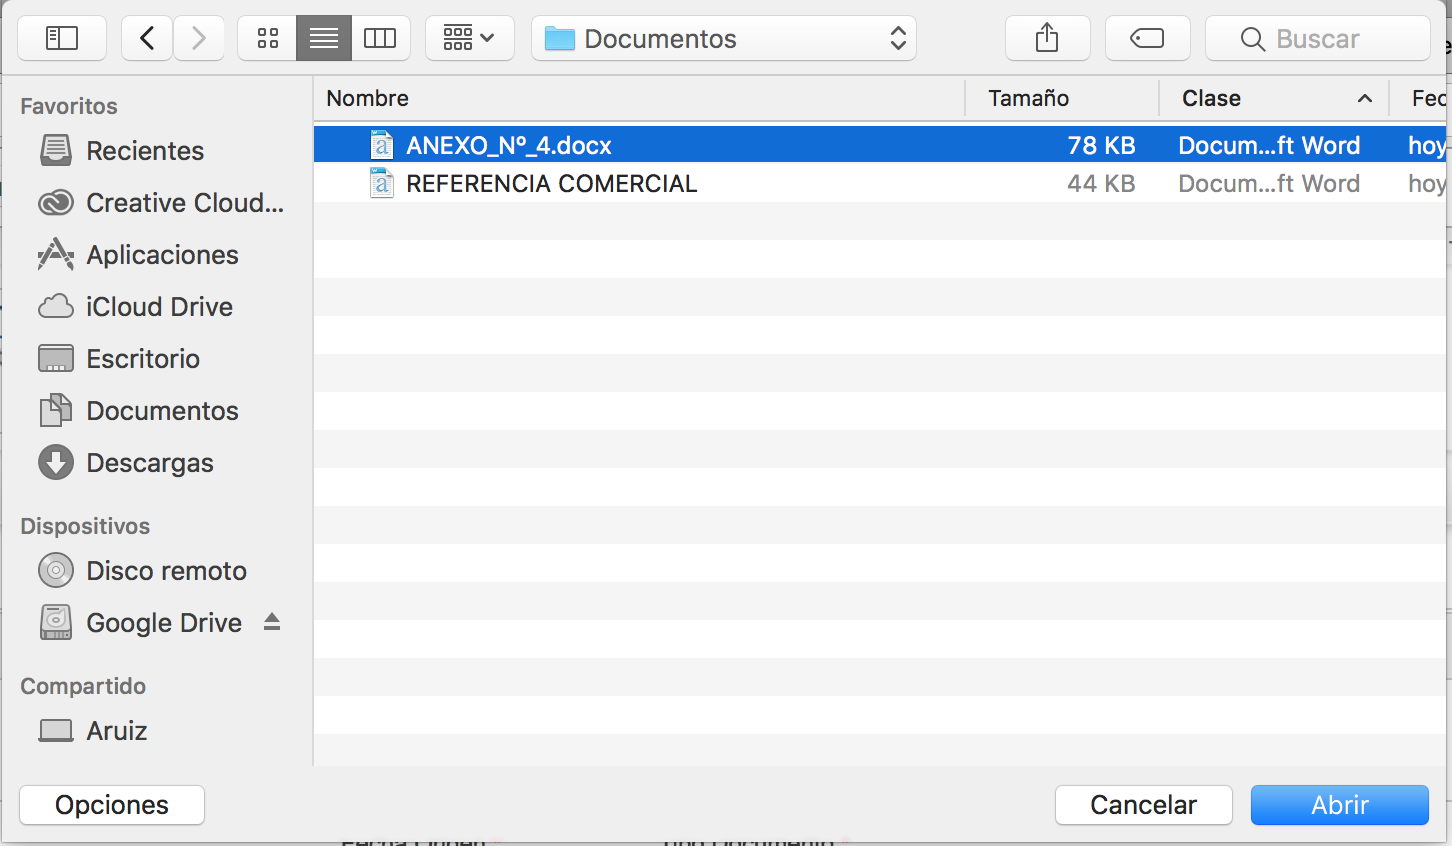
Task: Open Aruiz under Compartido
Action: tap(117, 731)
